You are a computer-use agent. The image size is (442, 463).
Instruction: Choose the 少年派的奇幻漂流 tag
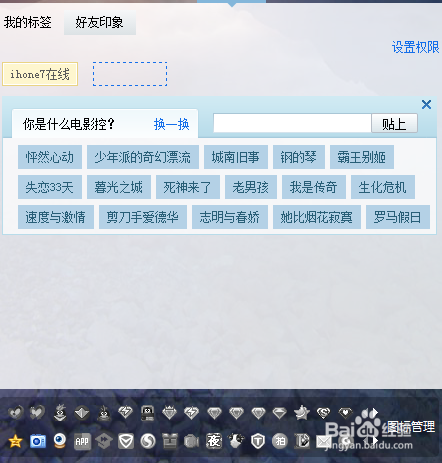143,157
